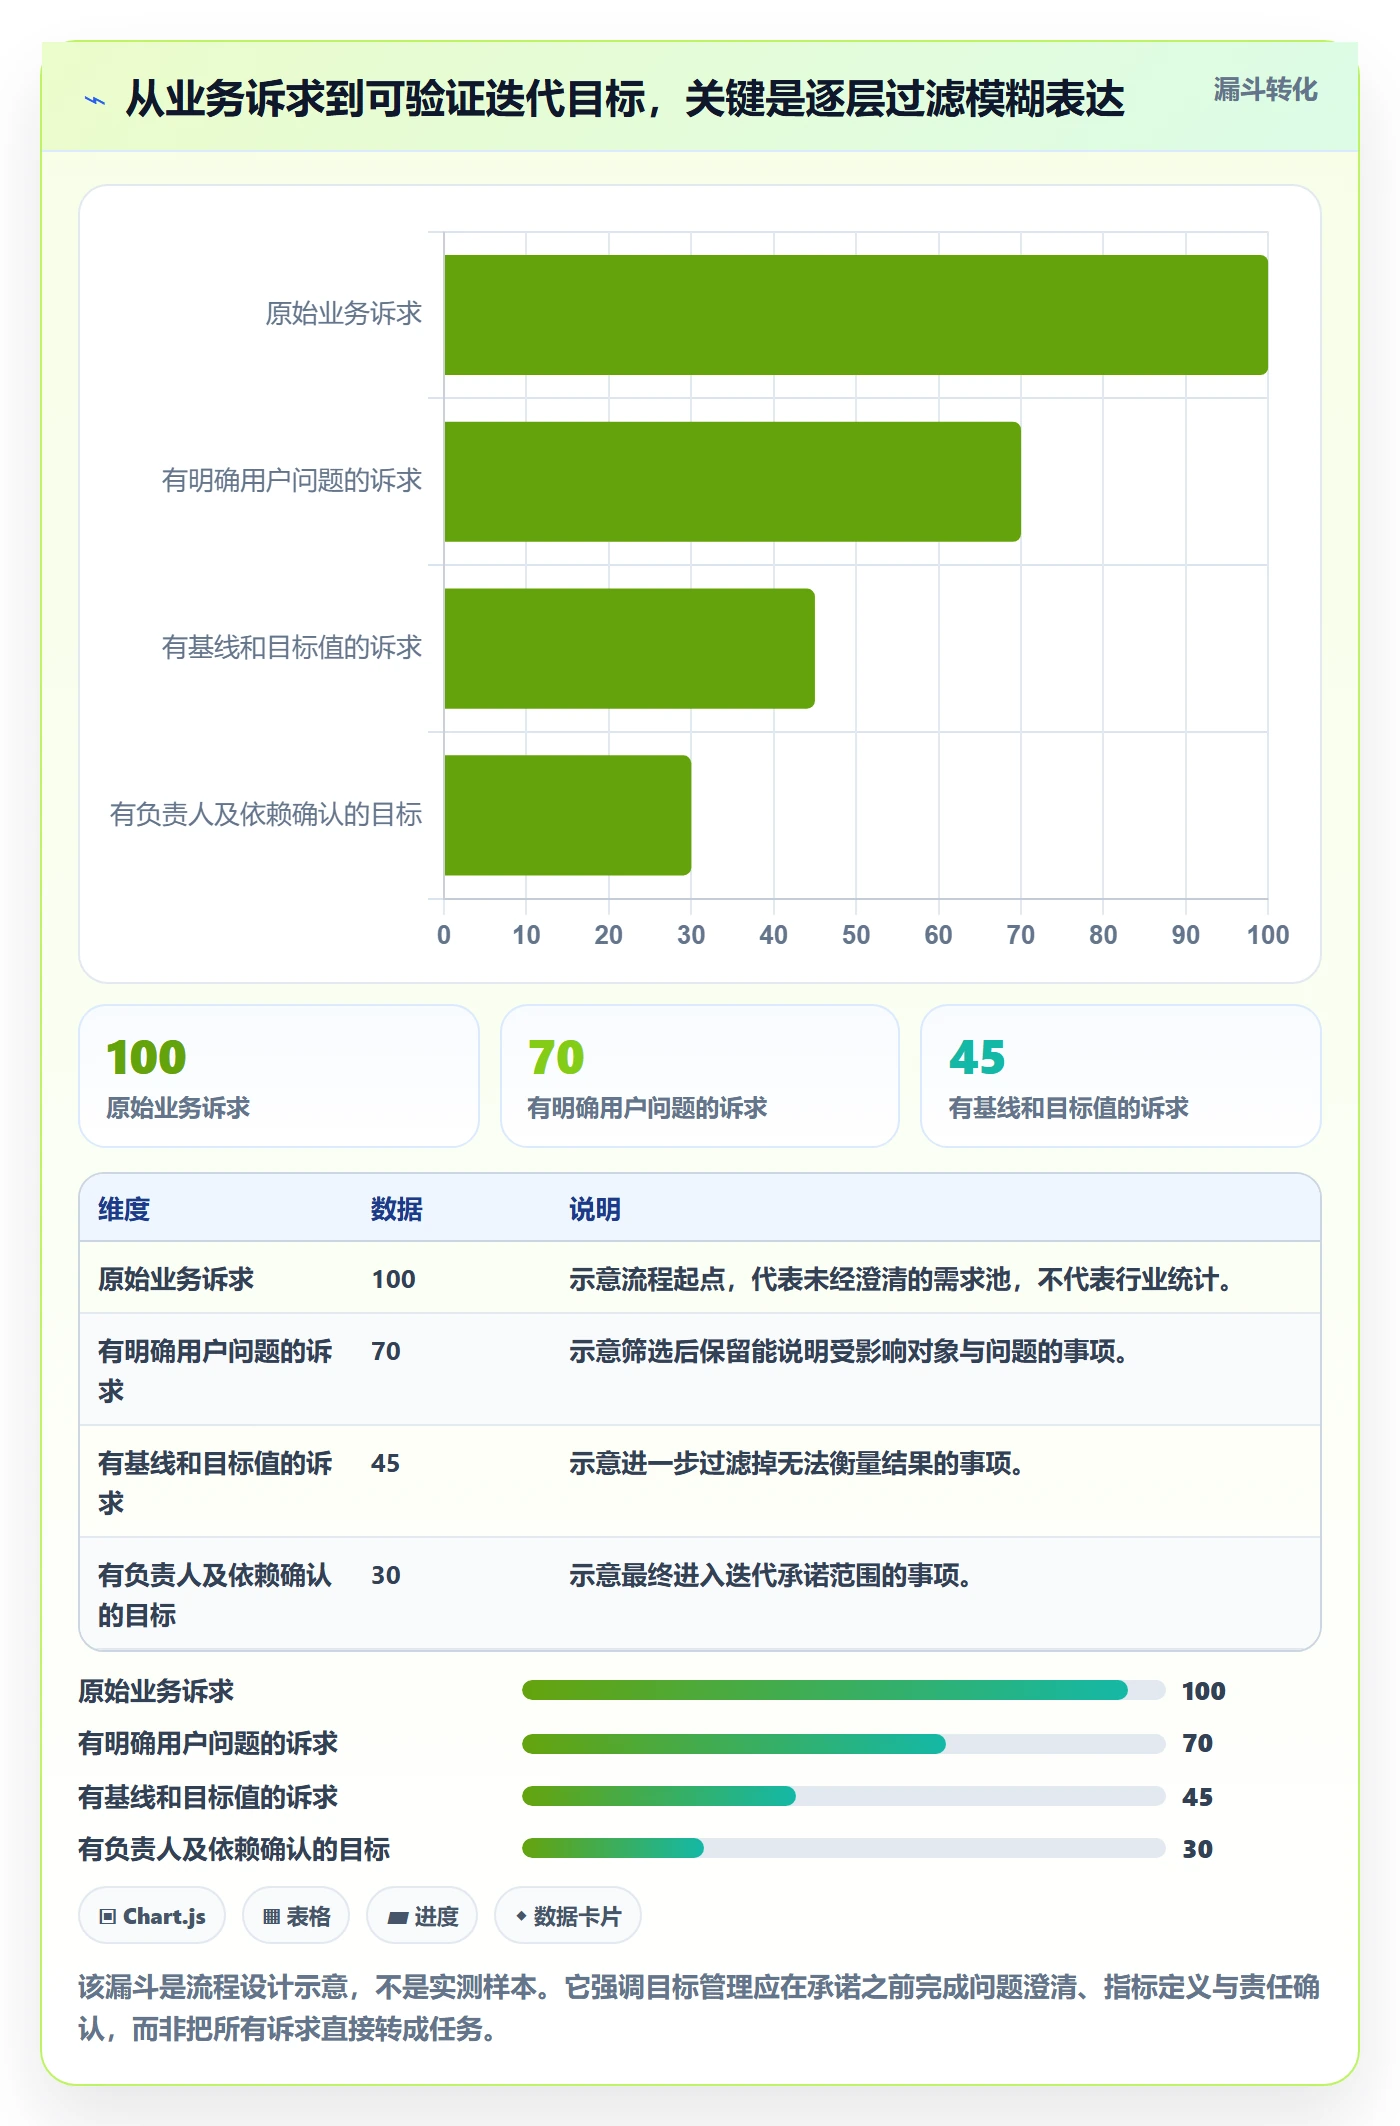Click the lightning icon beside the title
The image size is (1400, 2126).
click(x=95, y=100)
